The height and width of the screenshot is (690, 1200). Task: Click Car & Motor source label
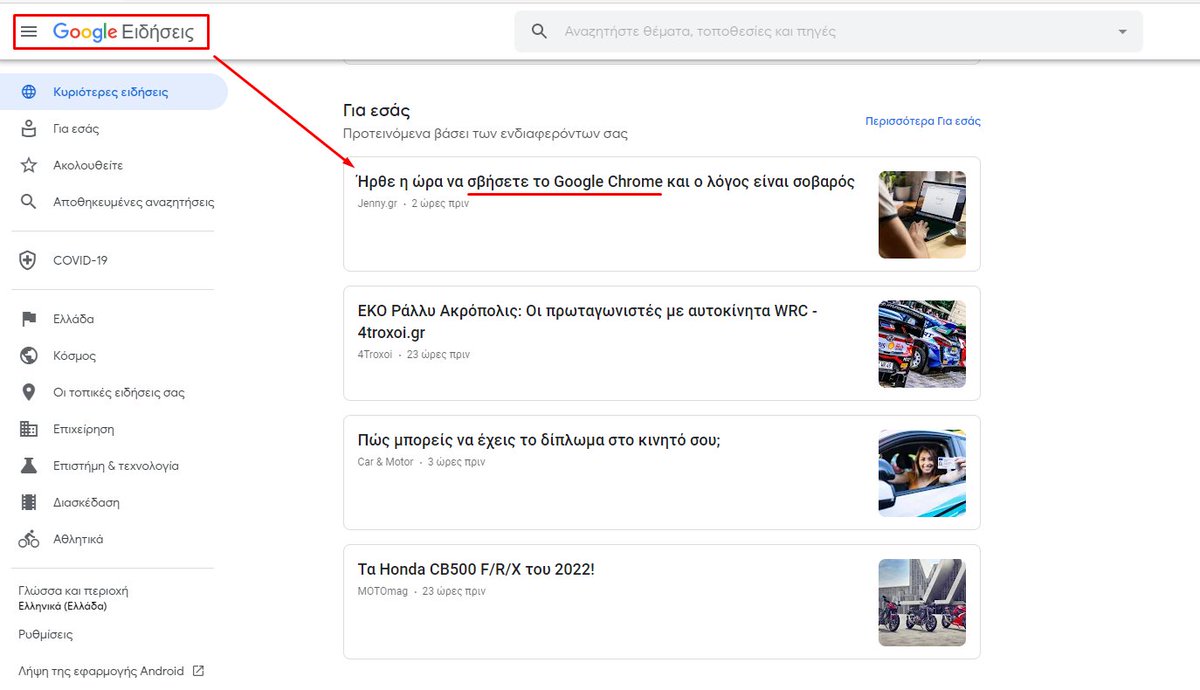coord(385,462)
